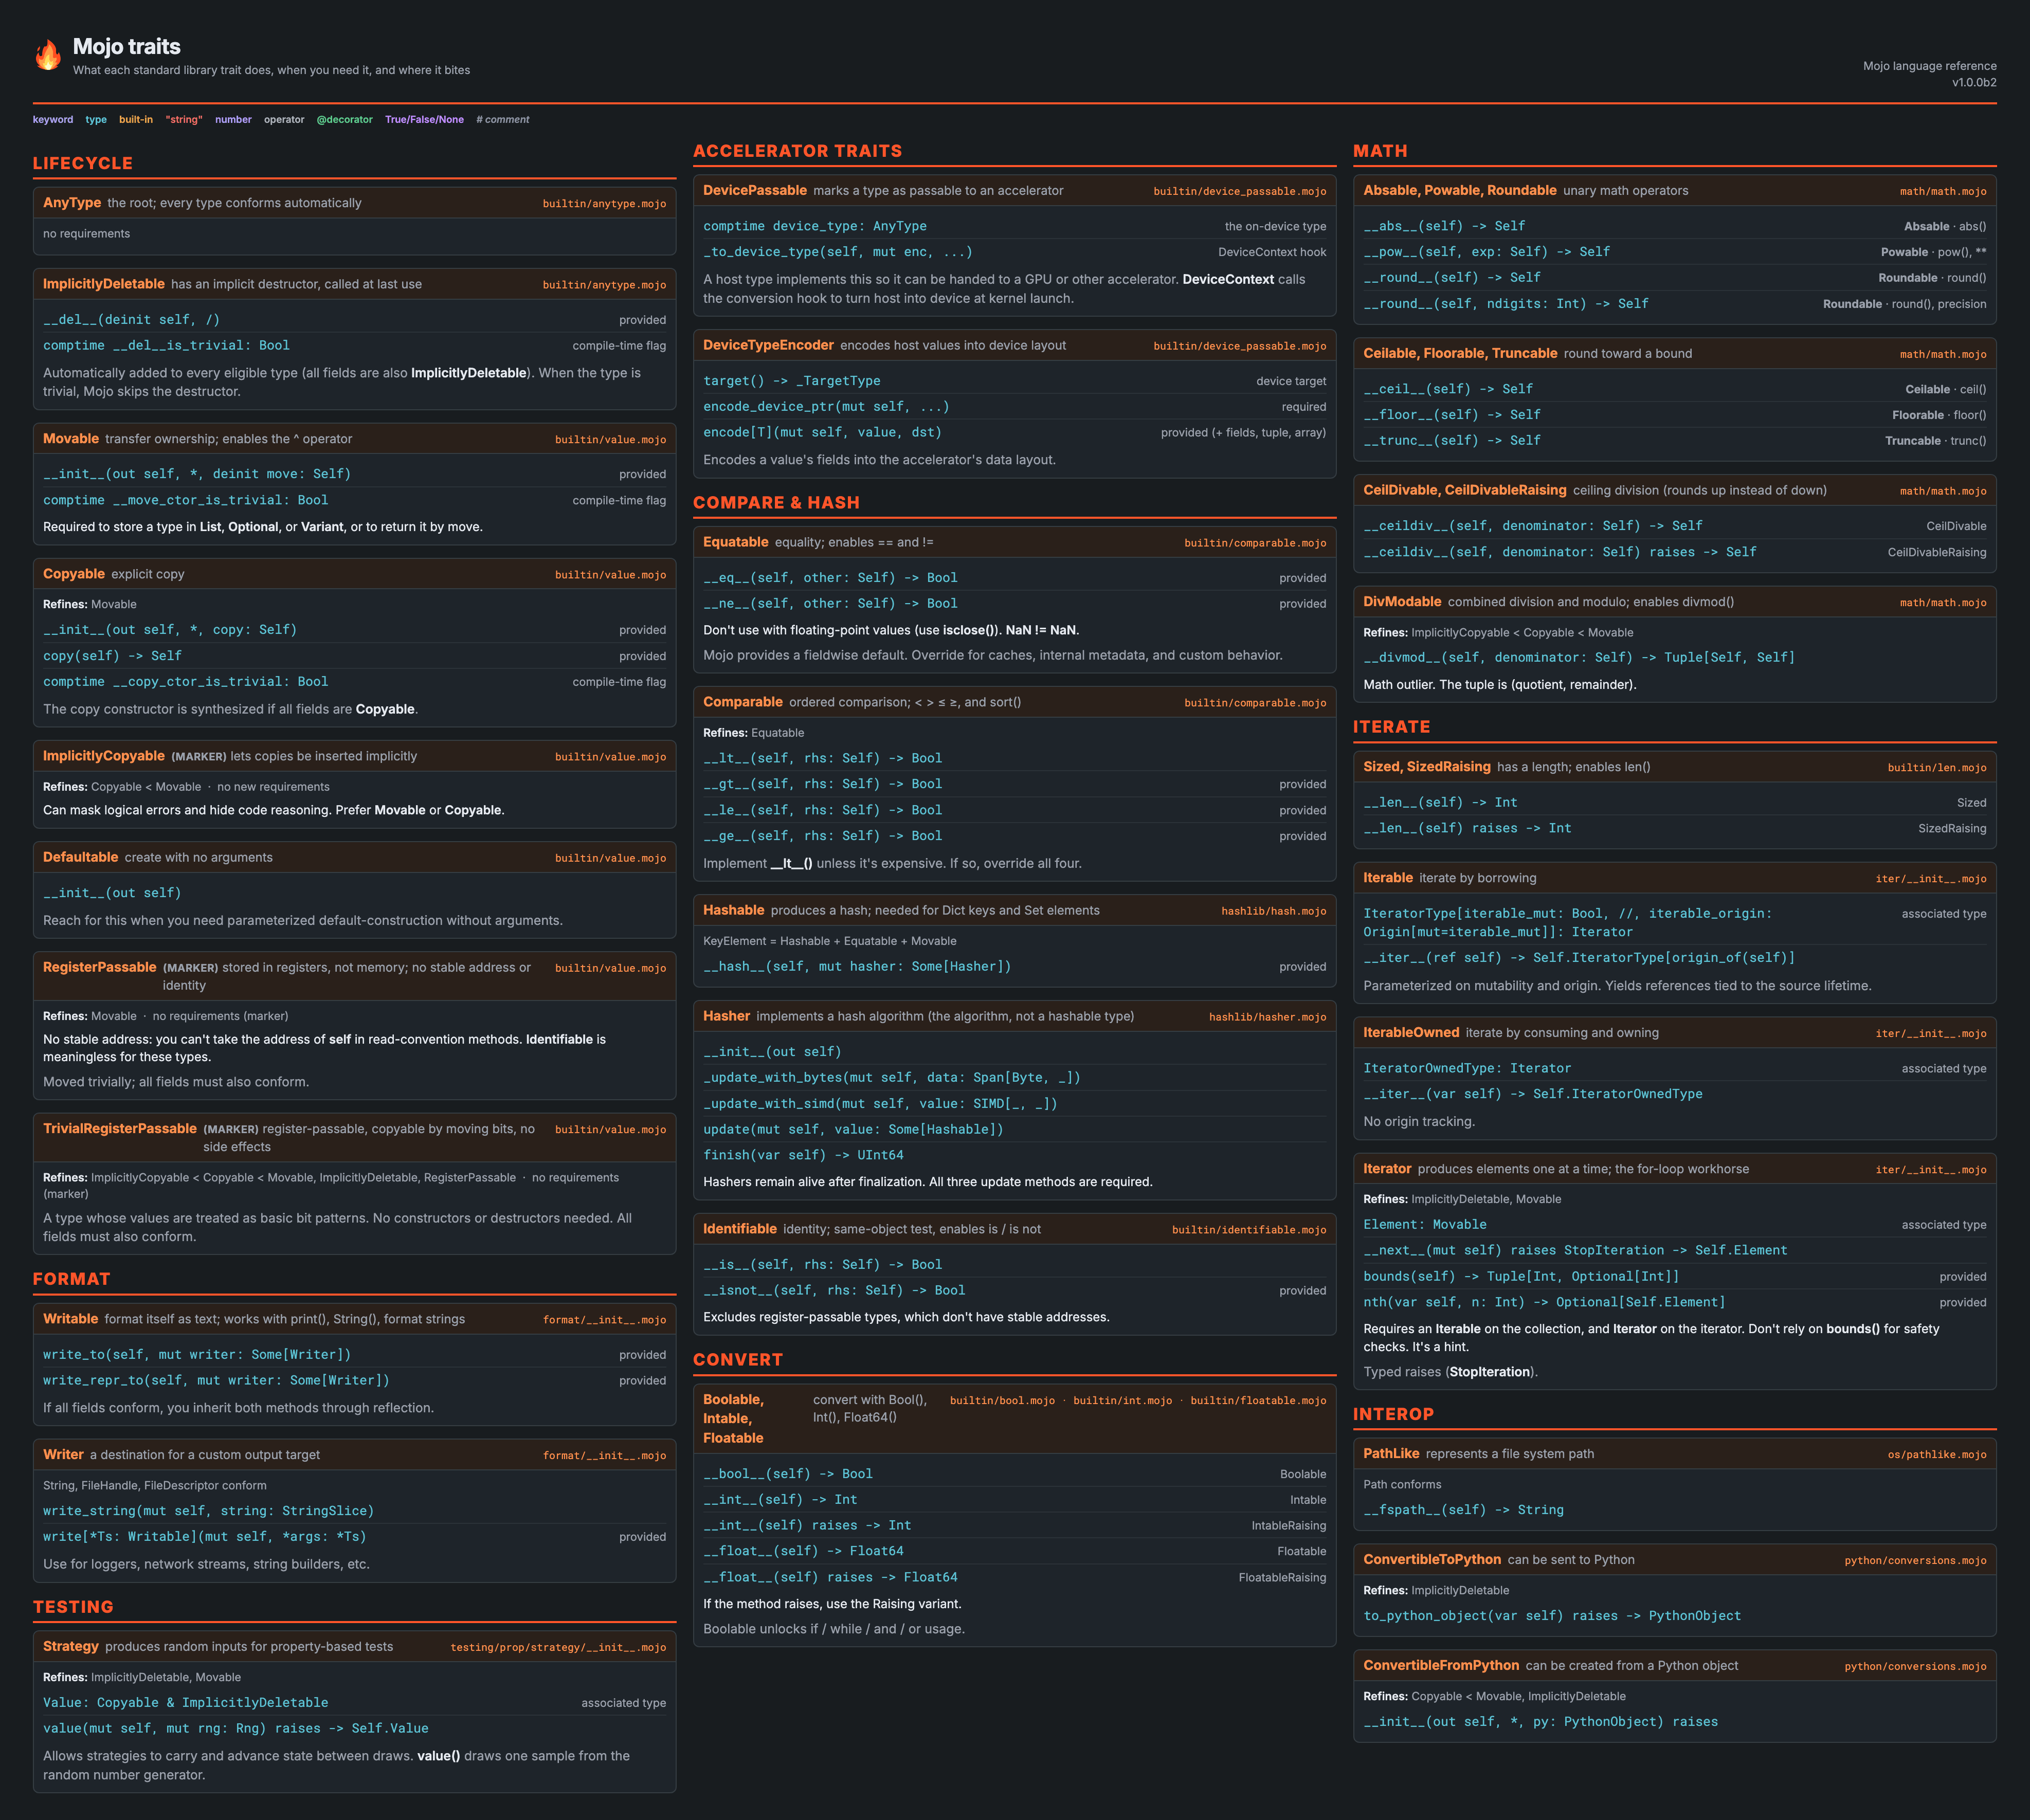
Task: Click the DevicePassable card heading
Action: [755, 190]
